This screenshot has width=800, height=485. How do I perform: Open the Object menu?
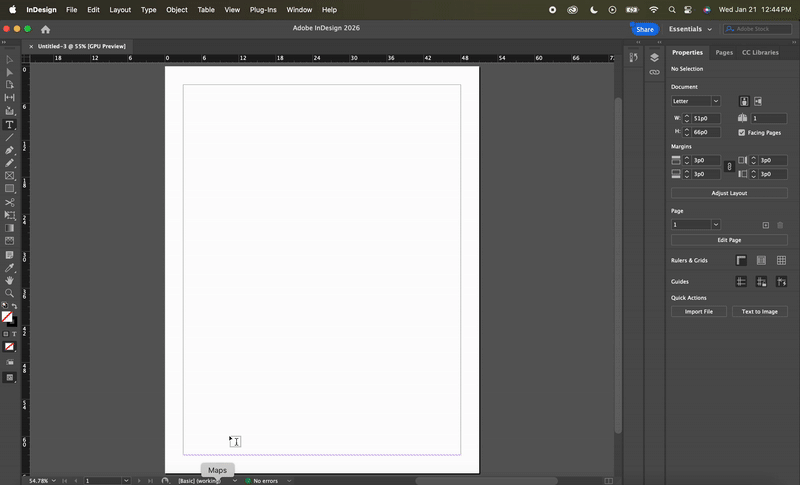[x=177, y=10]
